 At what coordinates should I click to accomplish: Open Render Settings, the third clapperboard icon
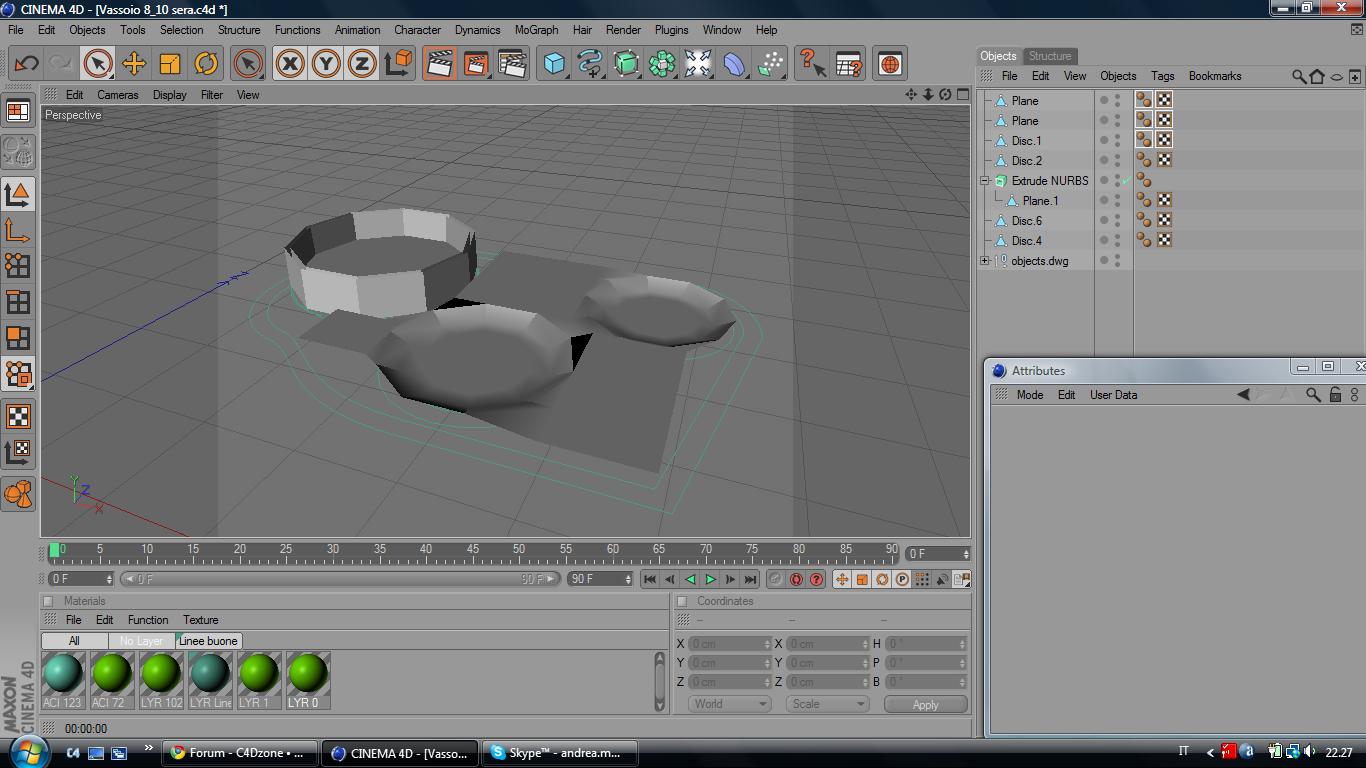coord(511,64)
